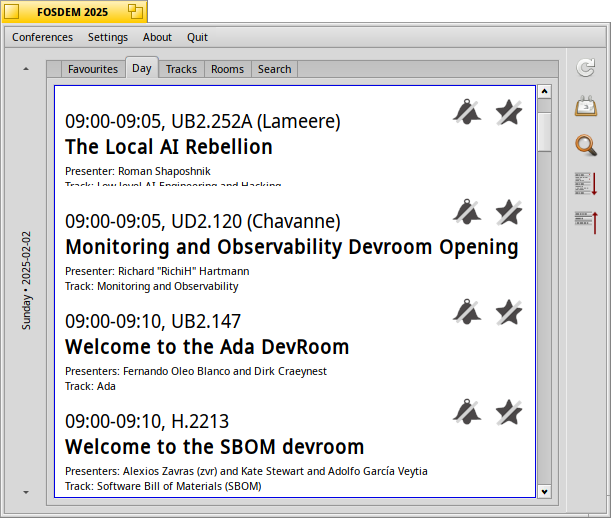
Task: Switch to the Day tab
Action: click(x=142, y=68)
